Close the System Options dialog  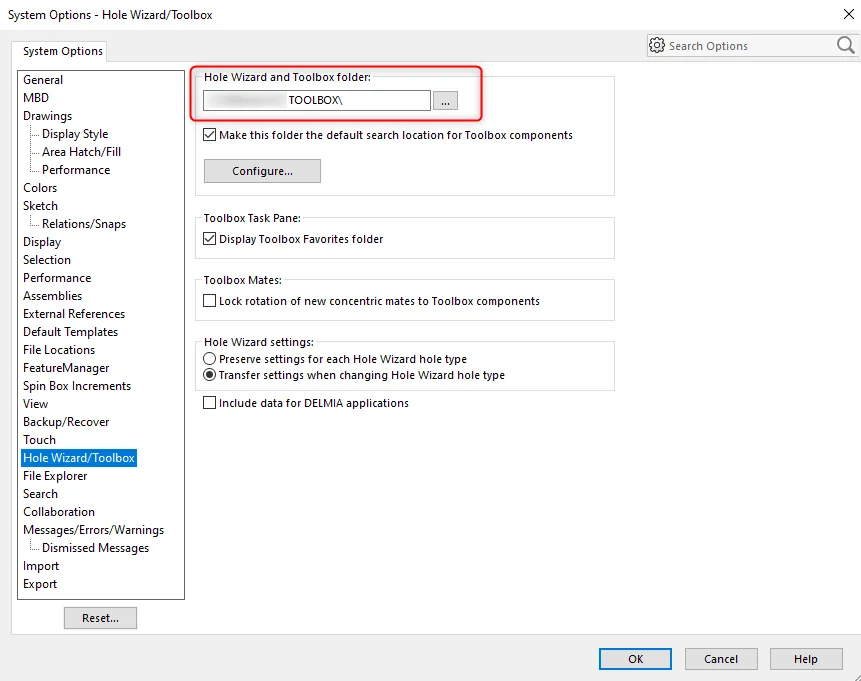(x=849, y=14)
